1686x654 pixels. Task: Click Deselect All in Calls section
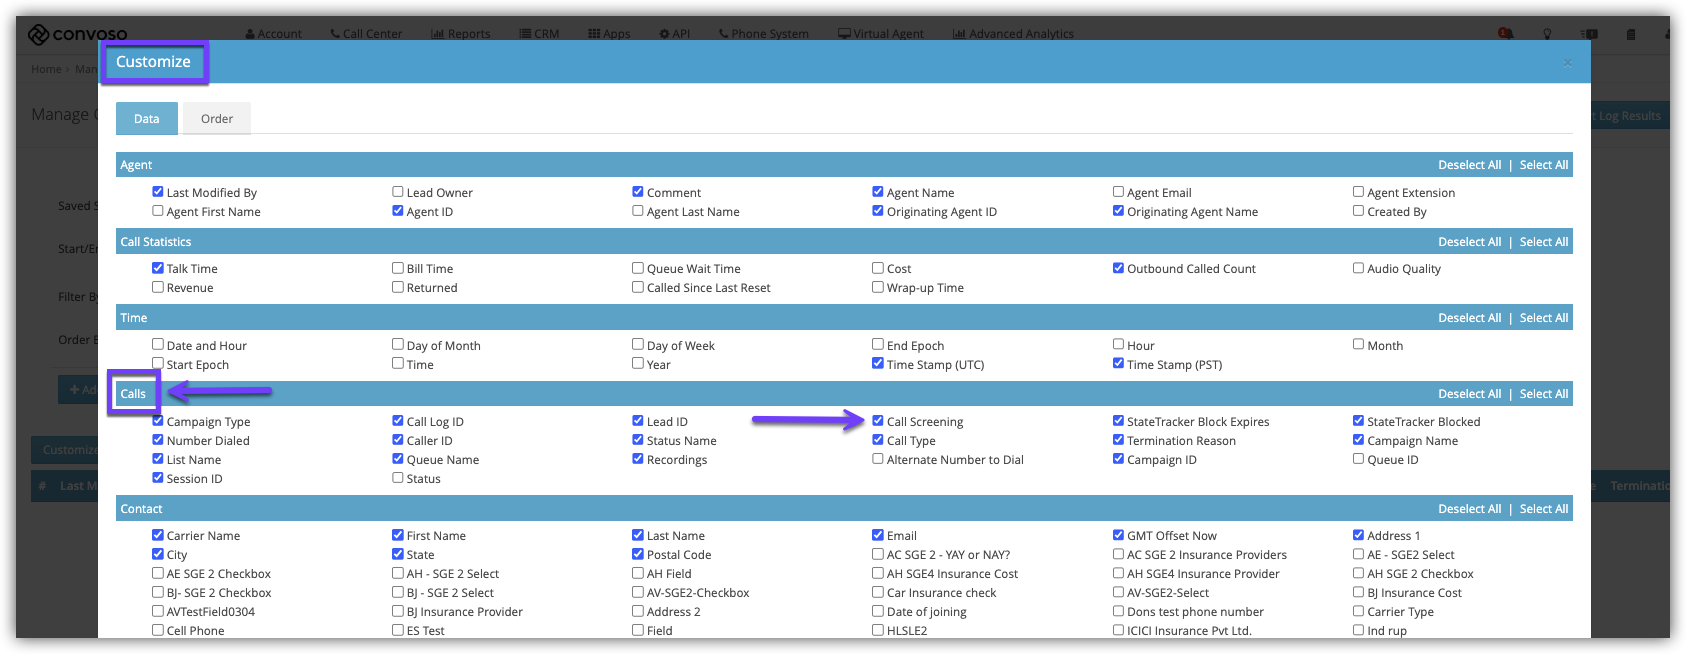1469,394
